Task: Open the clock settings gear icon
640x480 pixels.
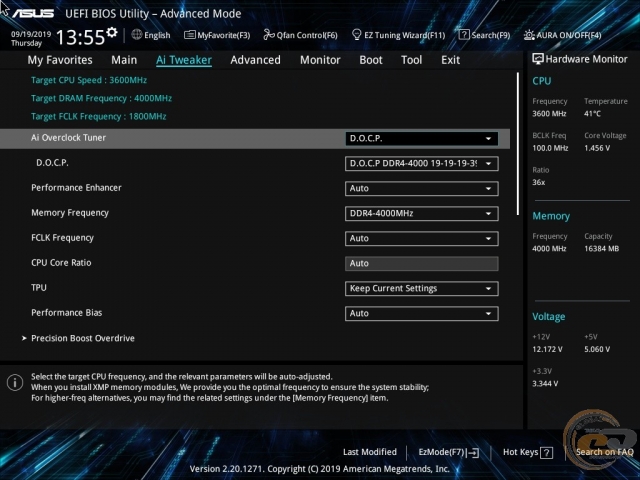Action: point(111,32)
